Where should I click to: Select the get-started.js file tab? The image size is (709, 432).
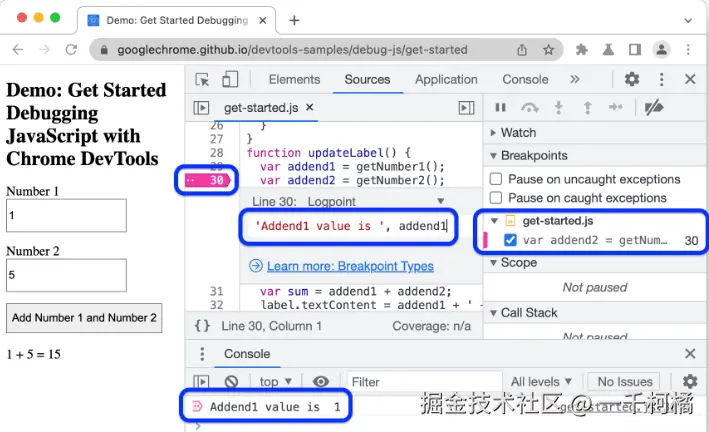tap(261, 108)
